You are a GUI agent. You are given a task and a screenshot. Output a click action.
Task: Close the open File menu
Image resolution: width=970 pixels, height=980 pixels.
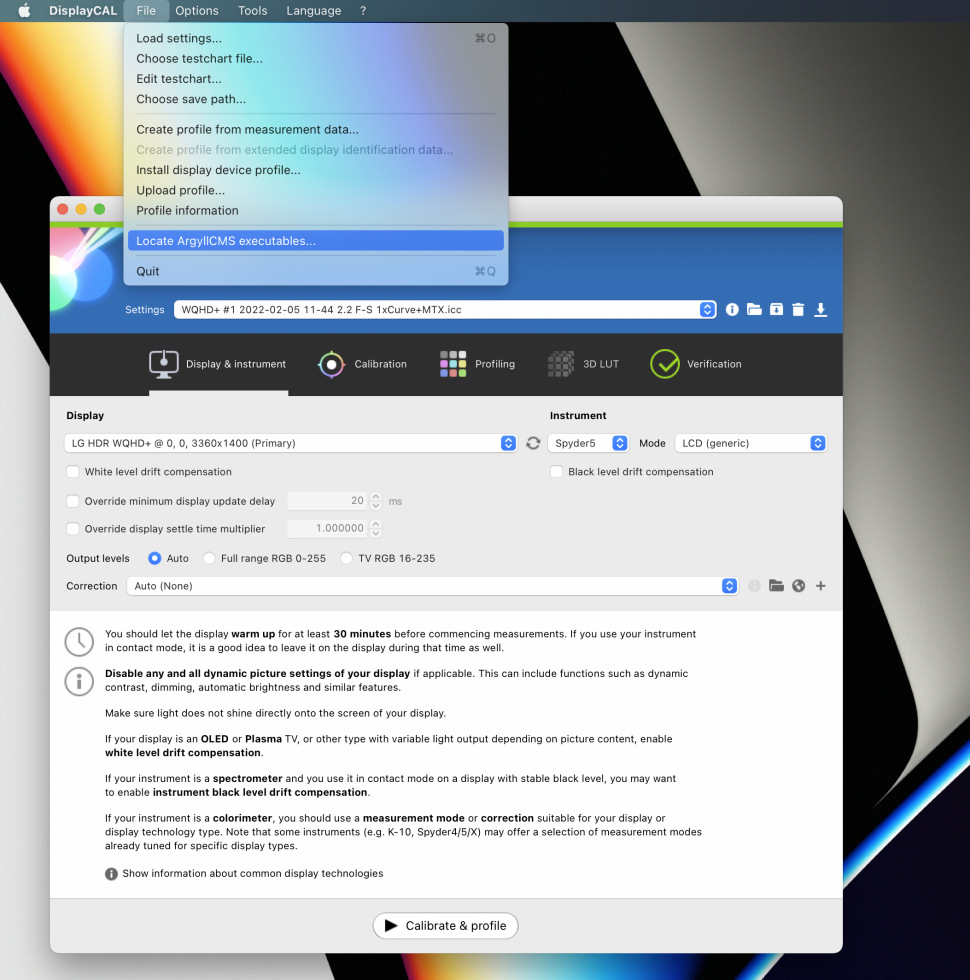(146, 11)
